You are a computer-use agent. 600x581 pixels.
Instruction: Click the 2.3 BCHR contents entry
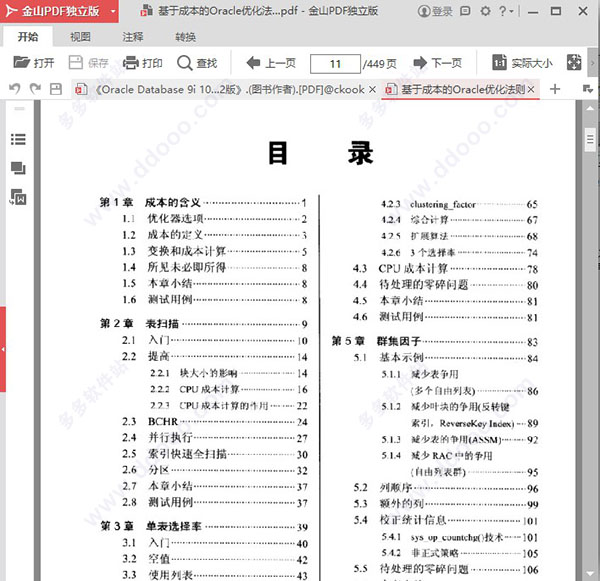coord(215,422)
